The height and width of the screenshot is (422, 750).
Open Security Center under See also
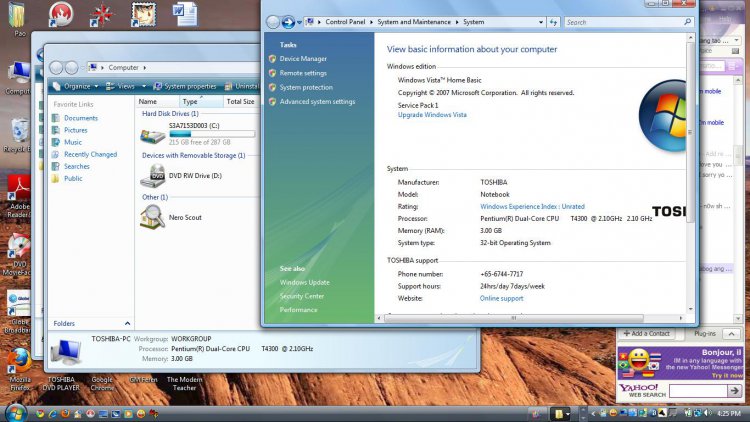pos(301,296)
